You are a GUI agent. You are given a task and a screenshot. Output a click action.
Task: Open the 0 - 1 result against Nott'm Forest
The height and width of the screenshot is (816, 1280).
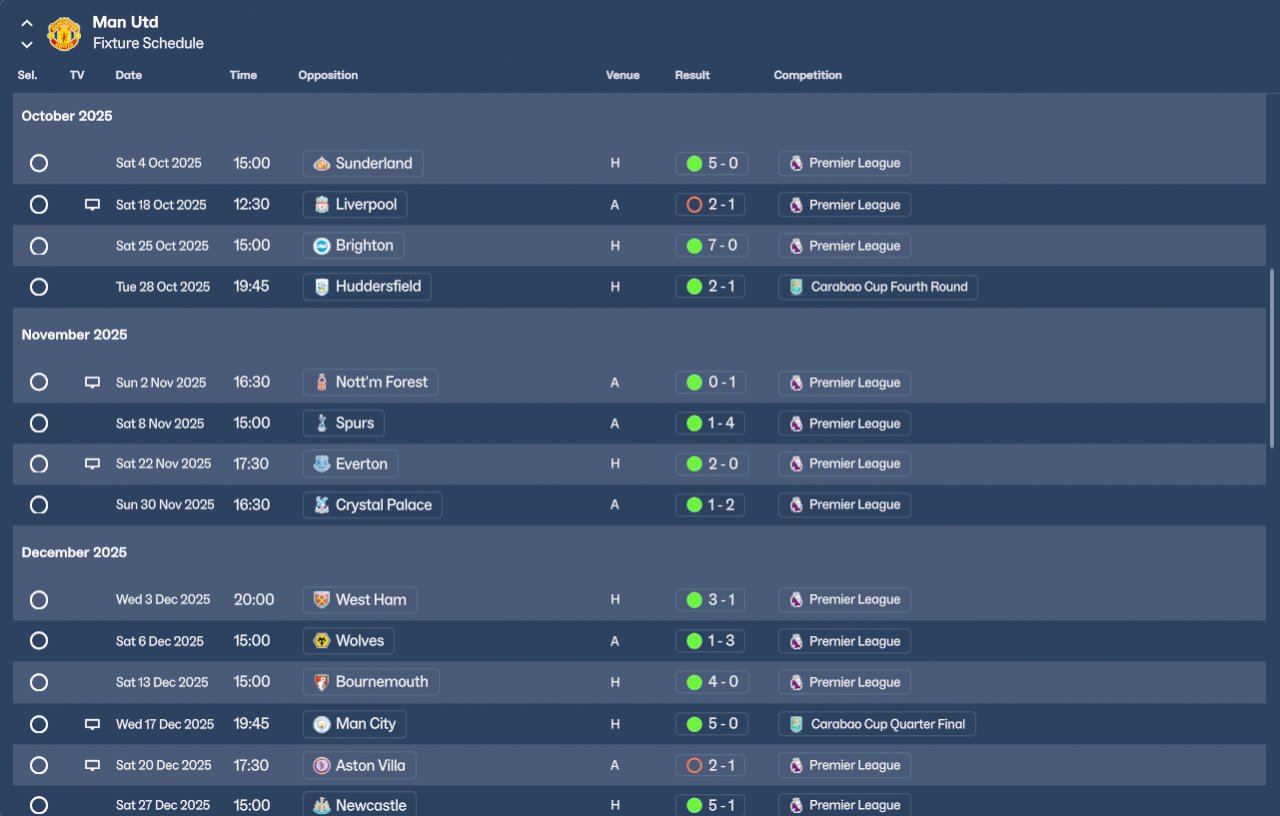click(x=711, y=382)
